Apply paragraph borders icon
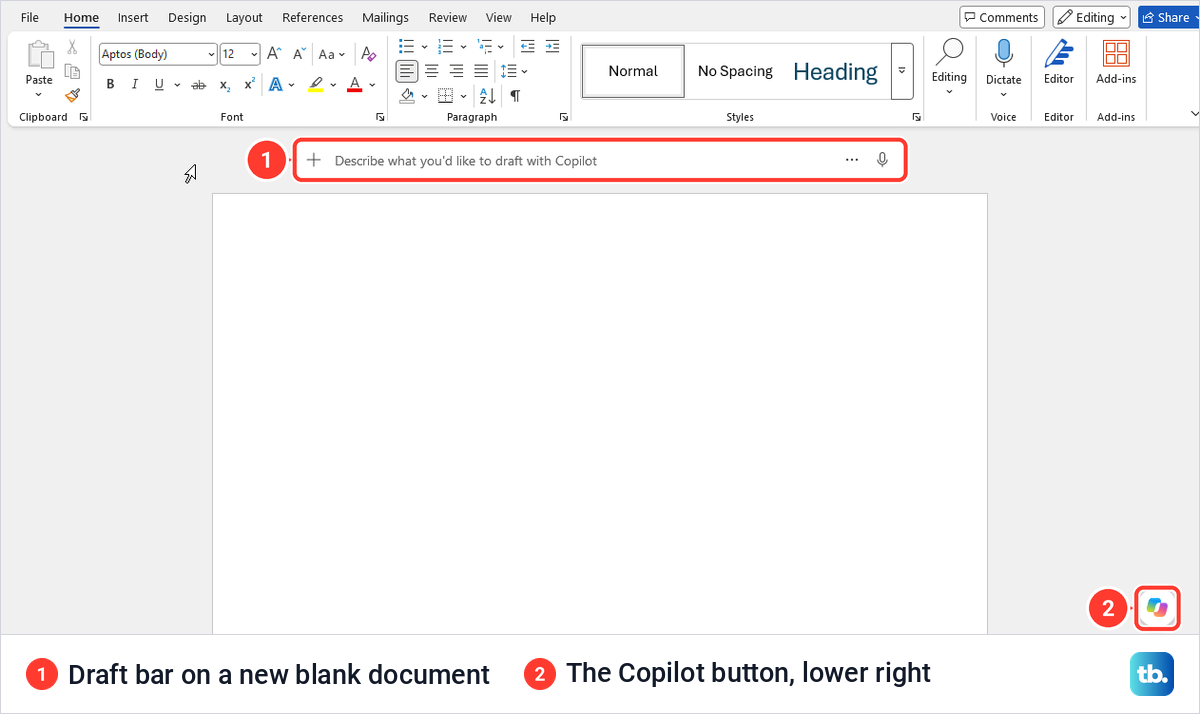The height and width of the screenshot is (714, 1200). [446, 96]
